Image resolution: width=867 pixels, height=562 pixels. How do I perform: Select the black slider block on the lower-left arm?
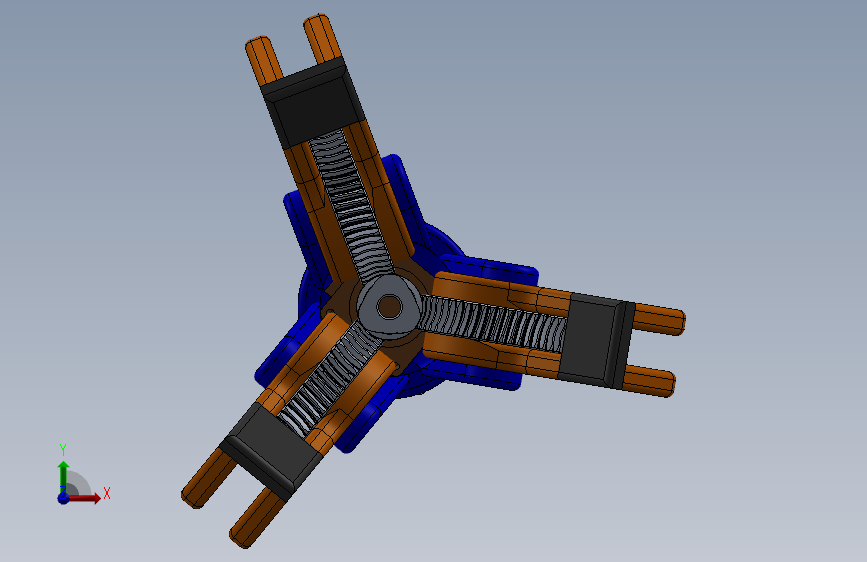click(271, 451)
